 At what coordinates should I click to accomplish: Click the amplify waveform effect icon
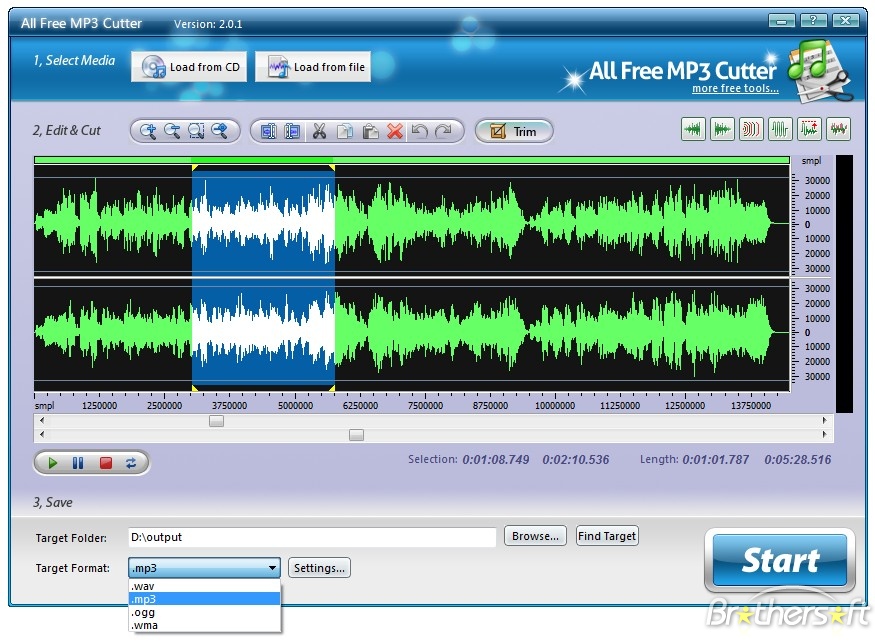click(780, 129)
